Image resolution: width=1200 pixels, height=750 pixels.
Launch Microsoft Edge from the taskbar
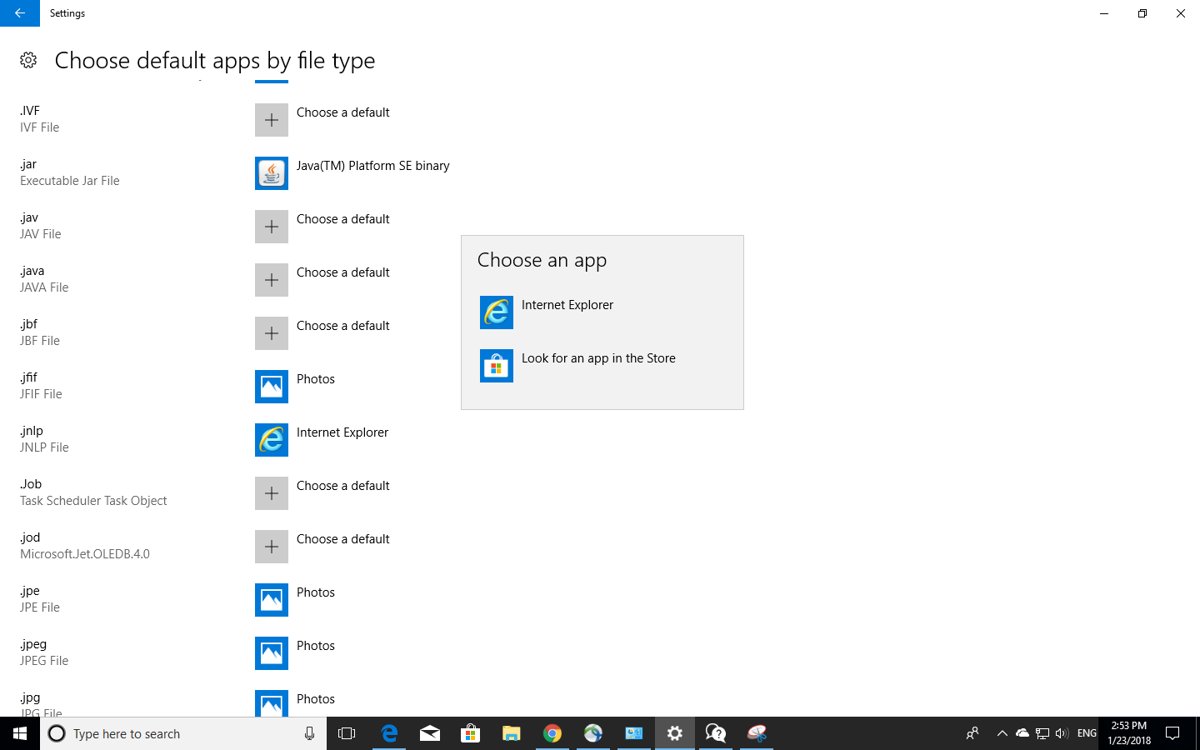(389, 734)
